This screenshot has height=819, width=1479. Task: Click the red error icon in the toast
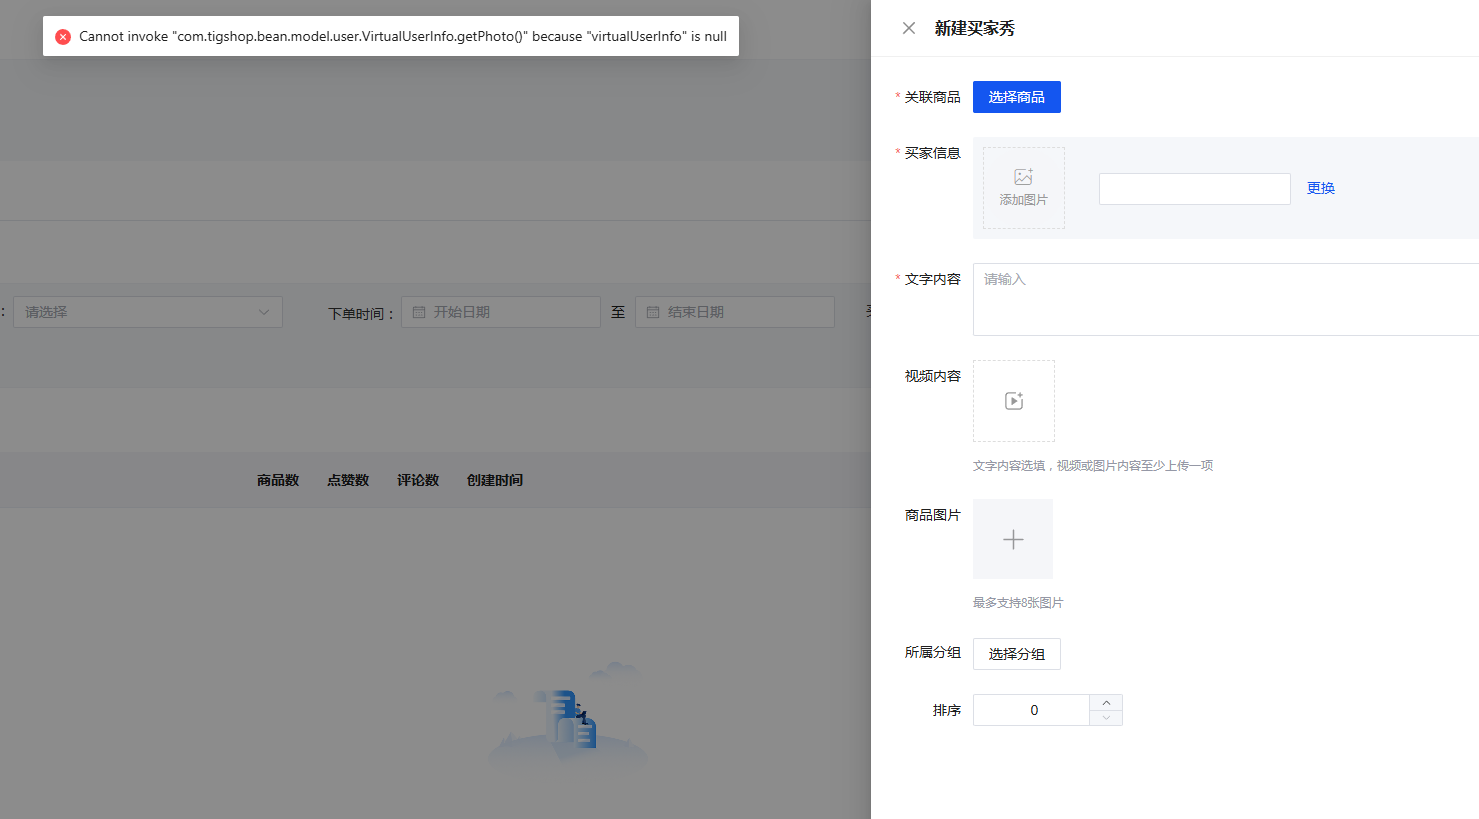63,37
